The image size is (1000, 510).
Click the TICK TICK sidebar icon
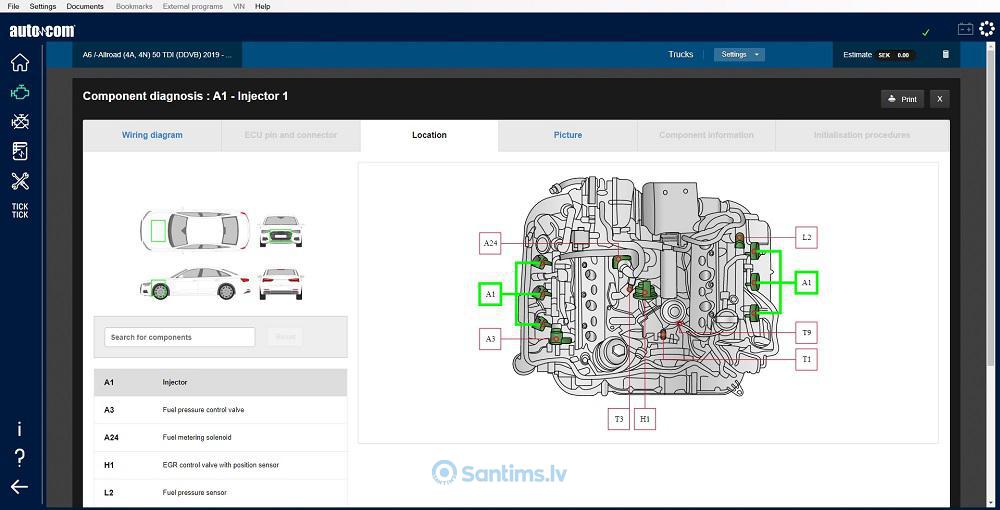tap(20, 210)
